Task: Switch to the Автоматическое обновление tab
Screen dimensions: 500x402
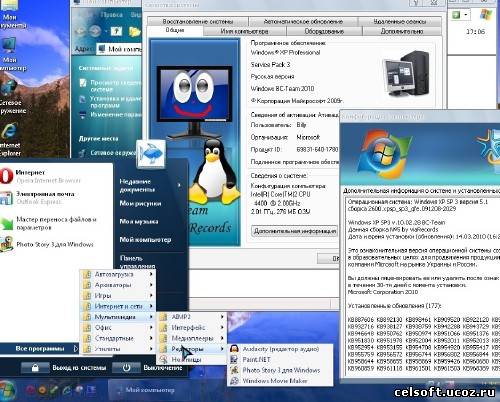Action: pos(303,21)
